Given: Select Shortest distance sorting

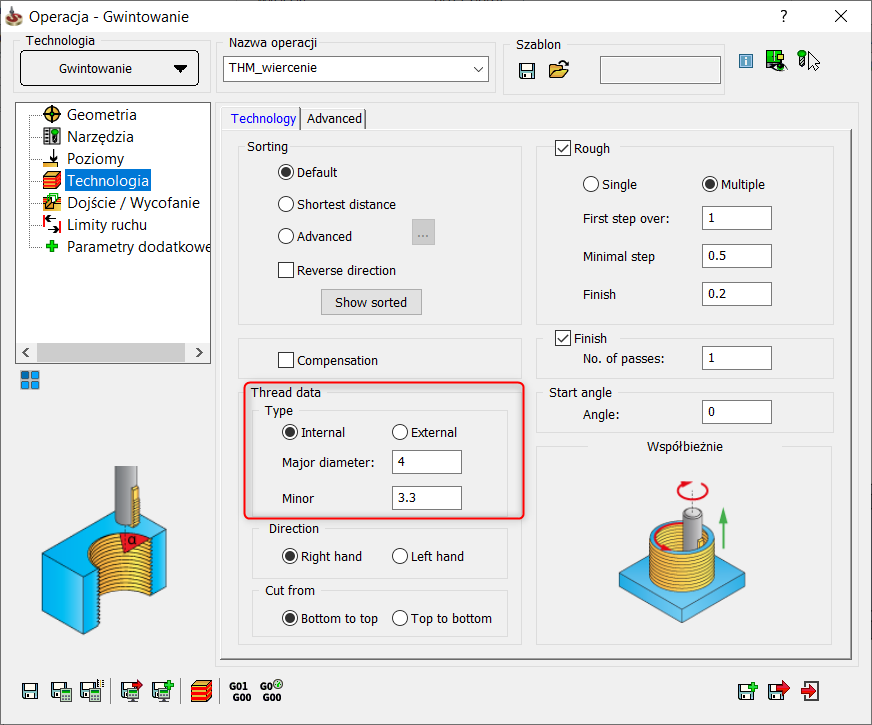Looking at the screenshot, I should click(286, 204).
